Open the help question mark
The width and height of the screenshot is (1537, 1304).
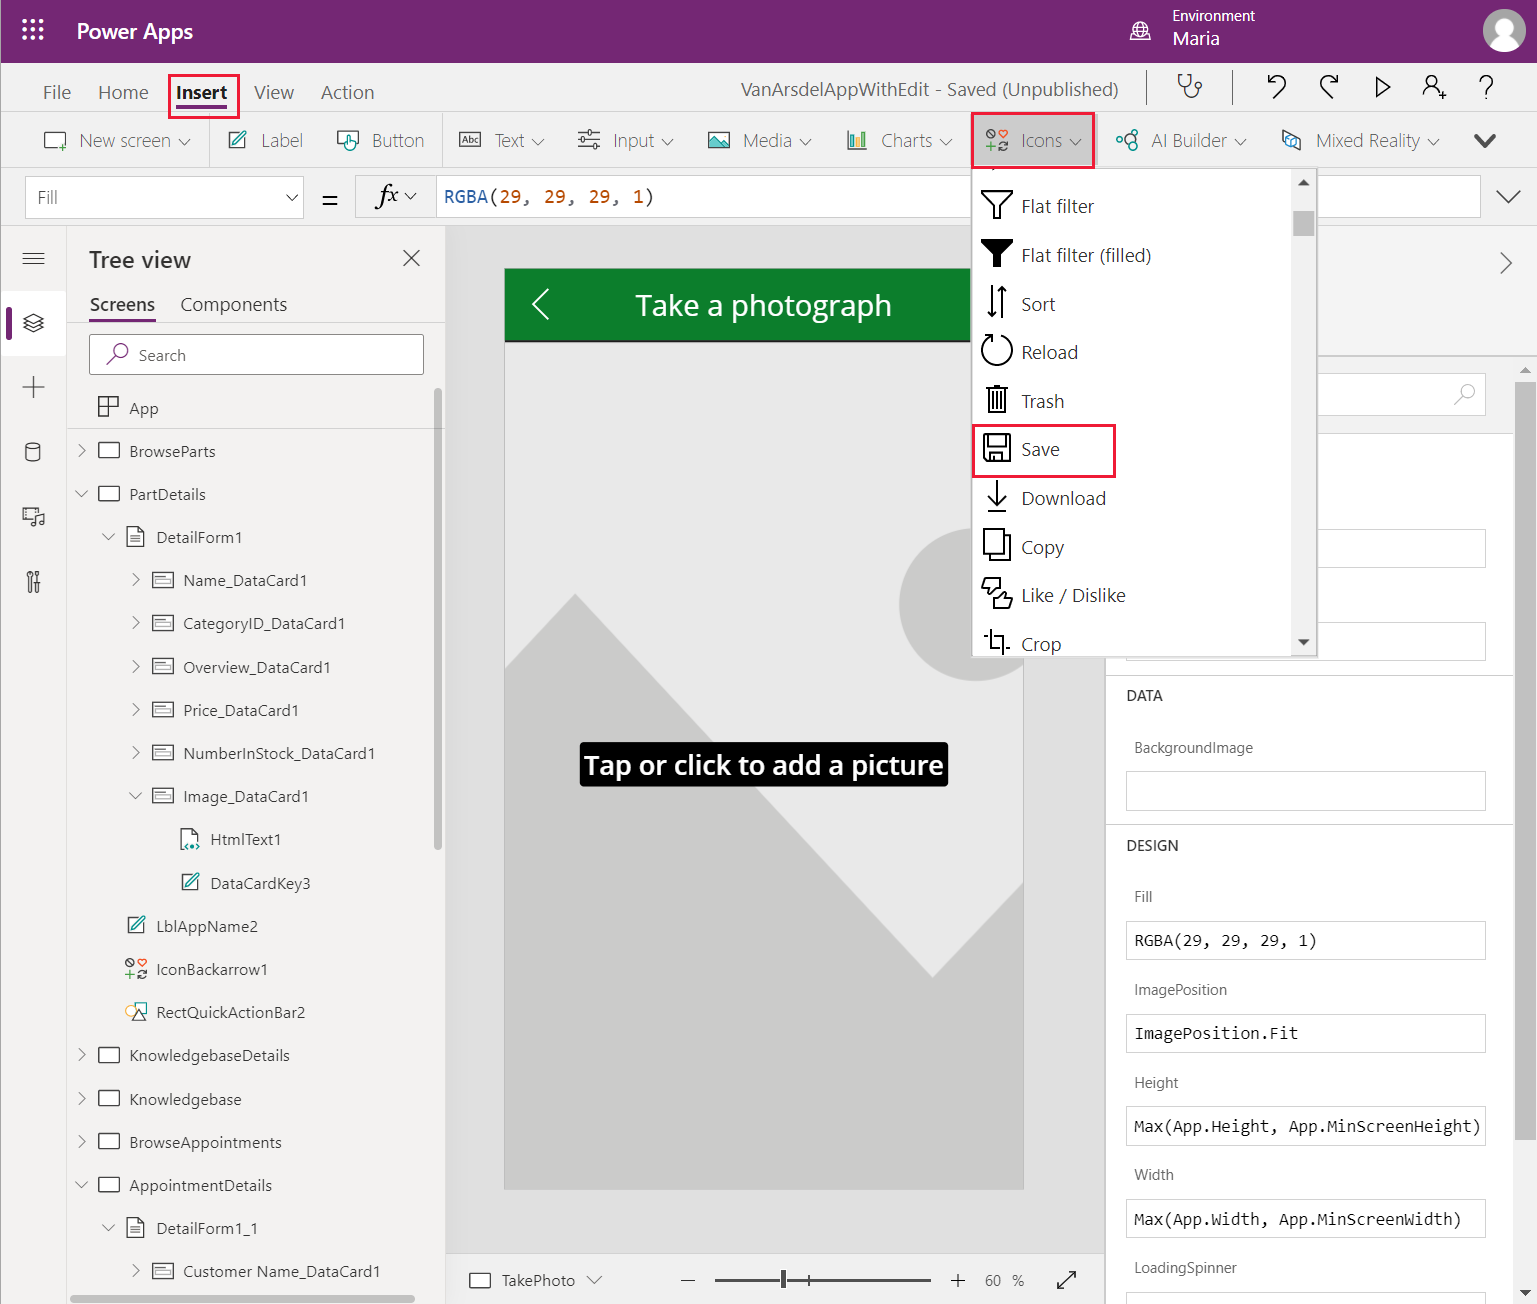click(x=1486, y=87)
